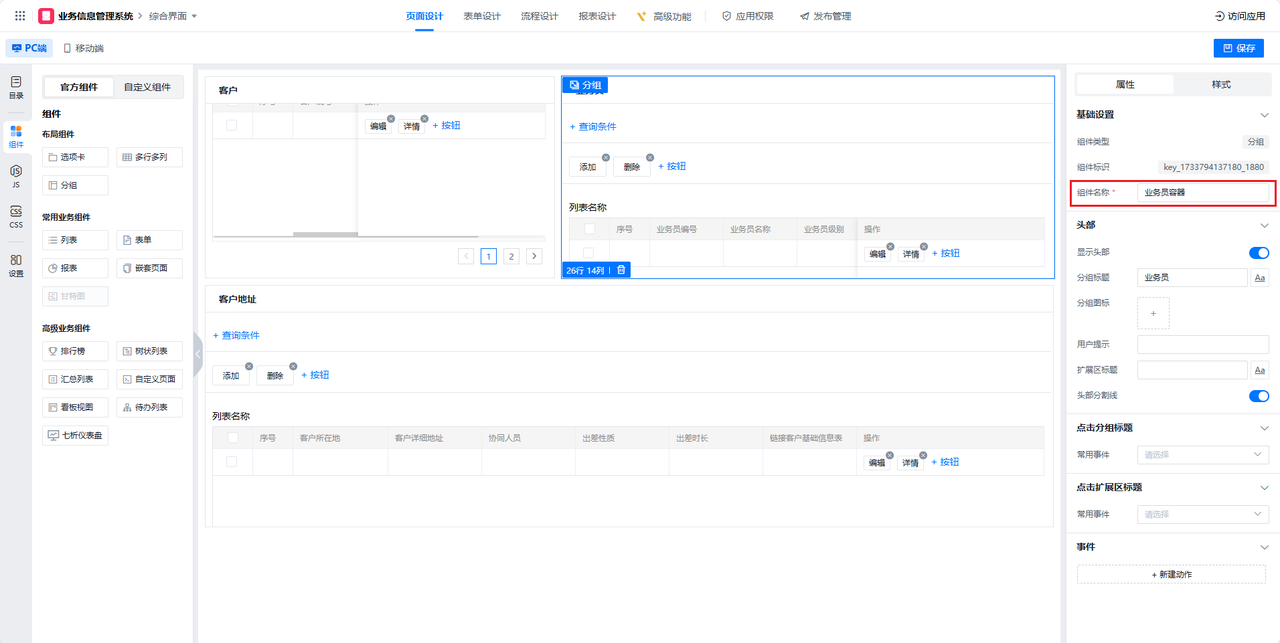Click the 新建动作 button
Image resolution: width=1280 pixels, height=643 pixels.
click(1172, 575)
